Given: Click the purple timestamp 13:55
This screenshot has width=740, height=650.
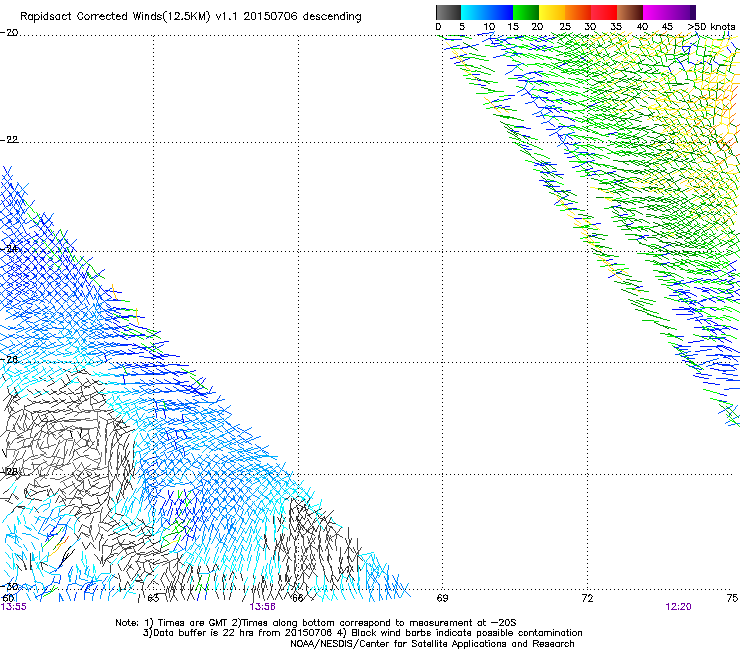Looking at the screenshot, I should point(14,607).
